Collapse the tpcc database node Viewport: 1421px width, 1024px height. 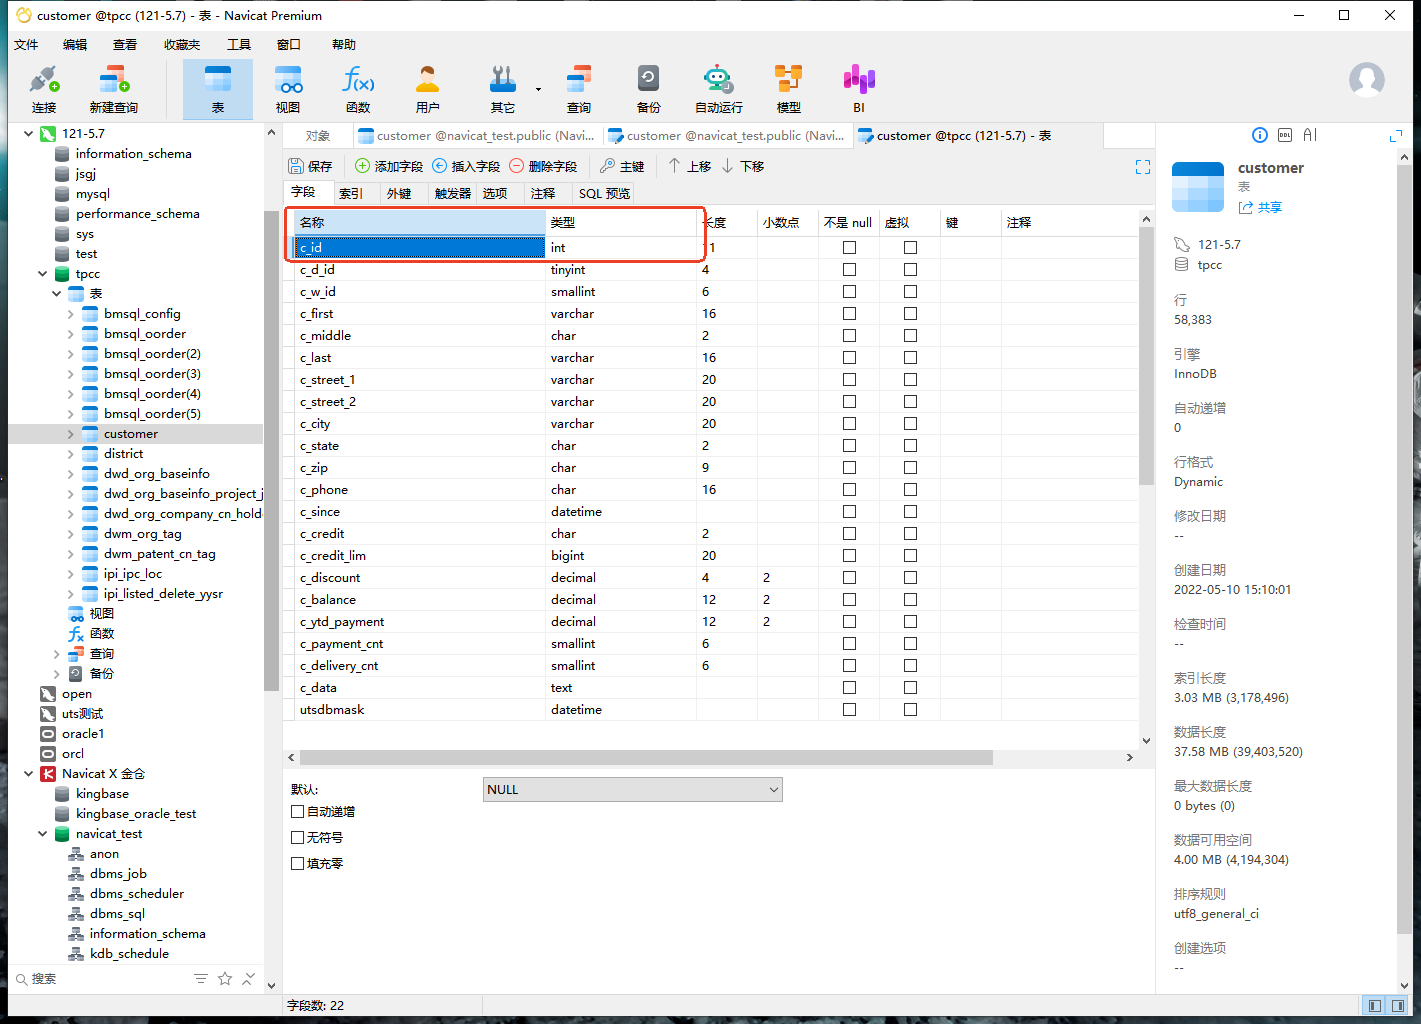[42, 273]
